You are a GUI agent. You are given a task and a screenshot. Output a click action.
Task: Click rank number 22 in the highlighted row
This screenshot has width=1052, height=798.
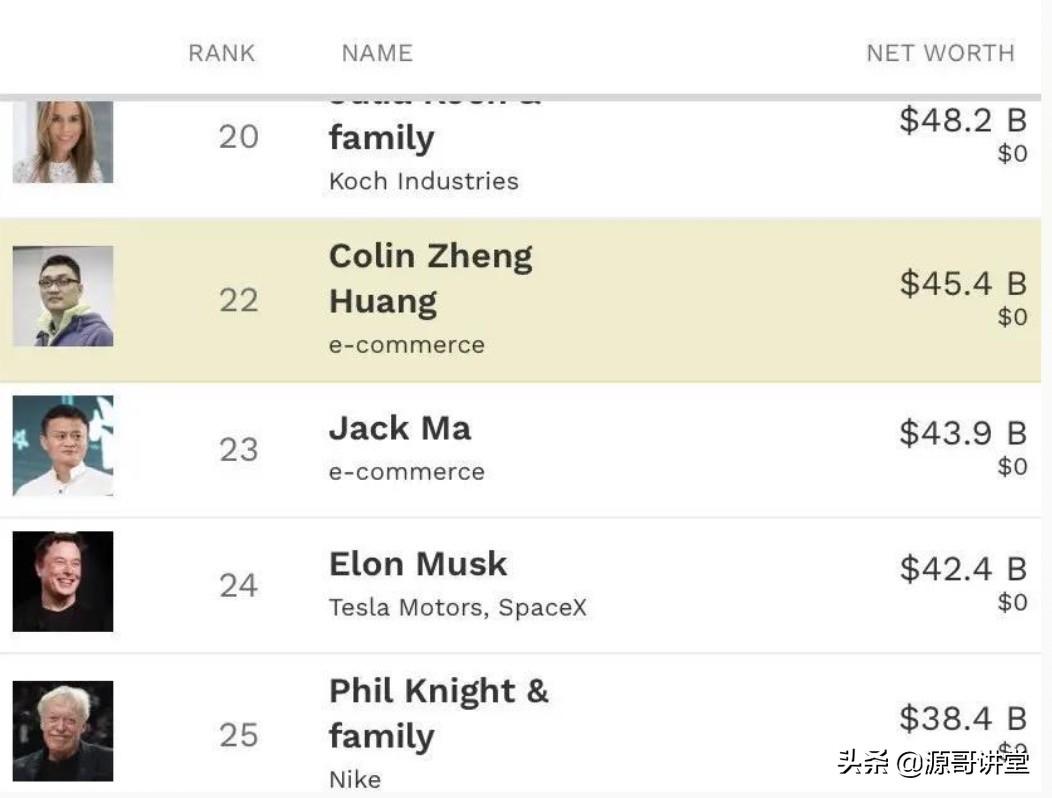click(239, 299)
